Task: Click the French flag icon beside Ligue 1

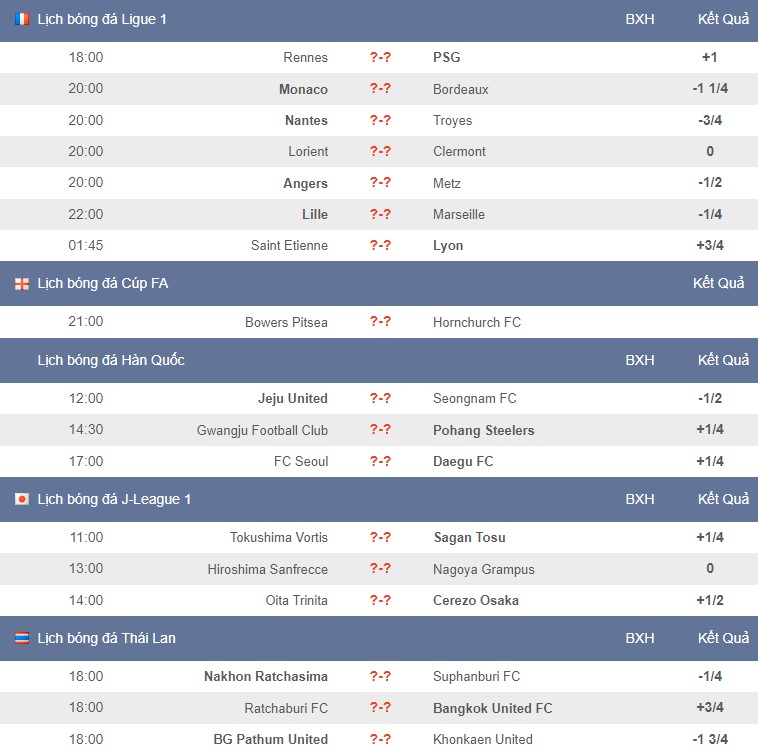Action: [x=22, y=19]
